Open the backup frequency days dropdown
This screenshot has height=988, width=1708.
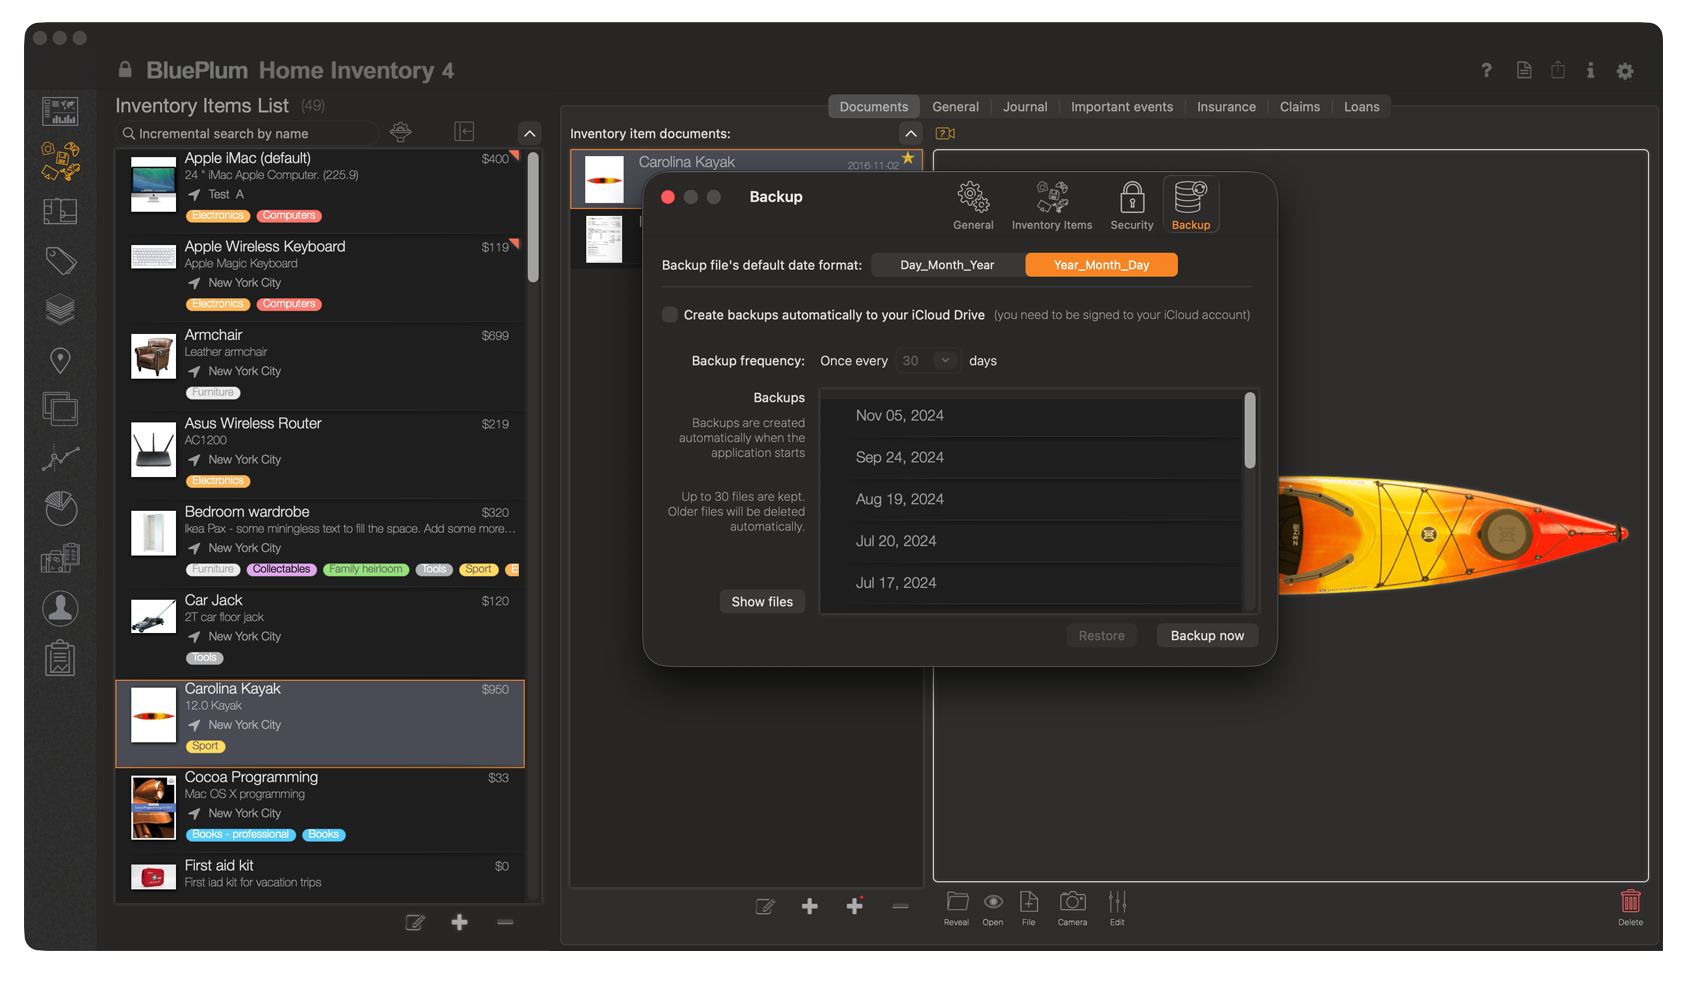point(944,360)
